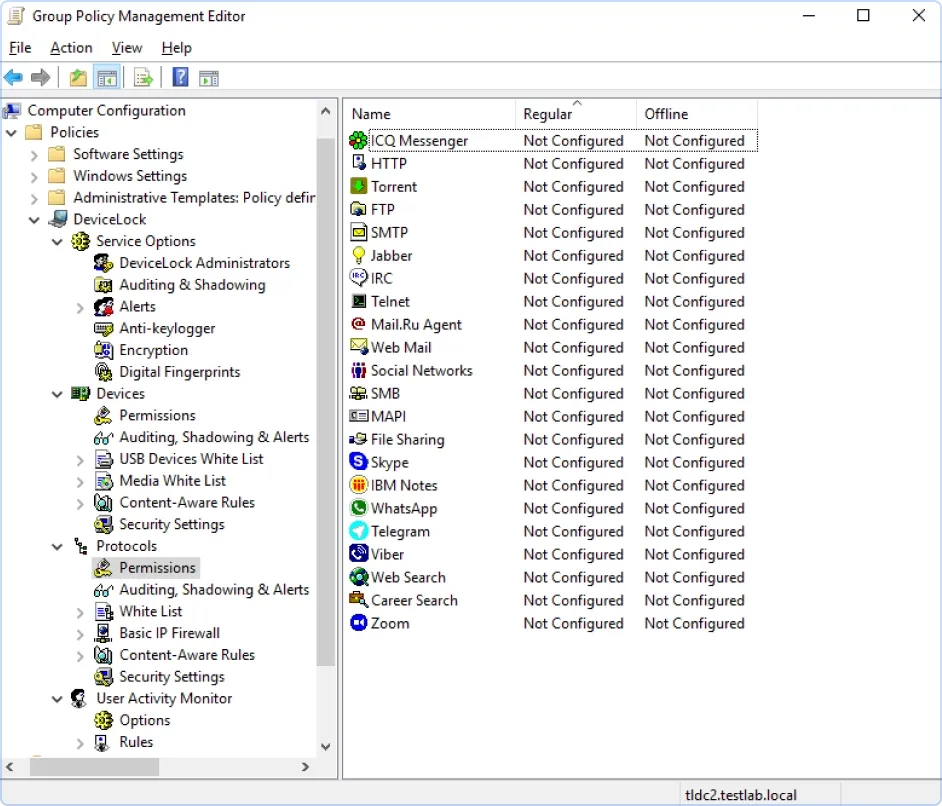Select the File Sharing row
Viewport: 942px width, 806px height.
(553, 439)
